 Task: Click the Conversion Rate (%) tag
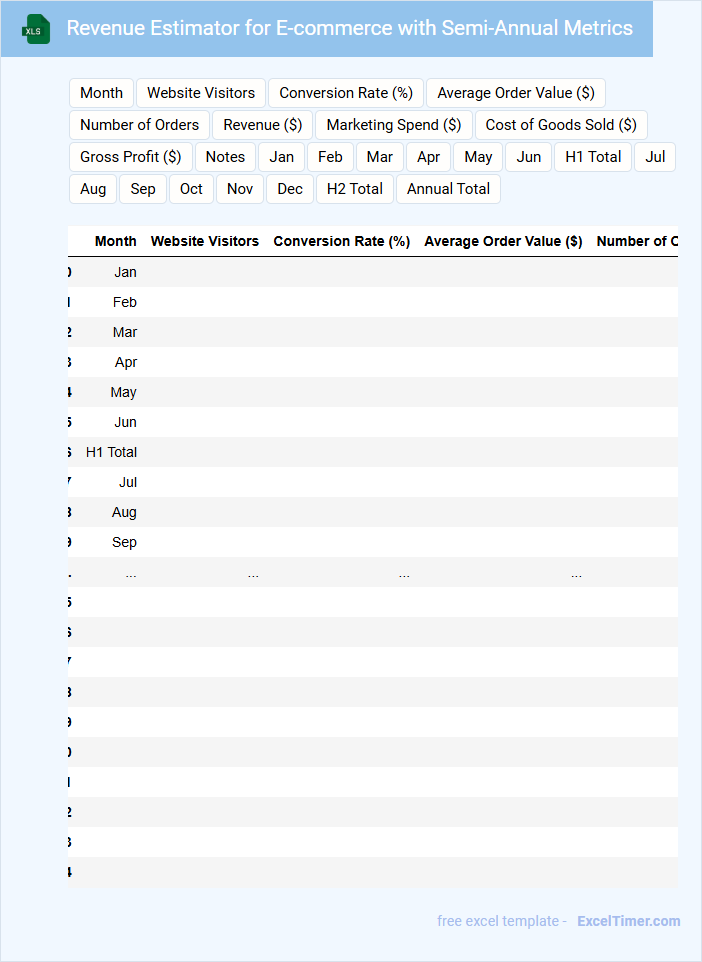click(346, 93)
